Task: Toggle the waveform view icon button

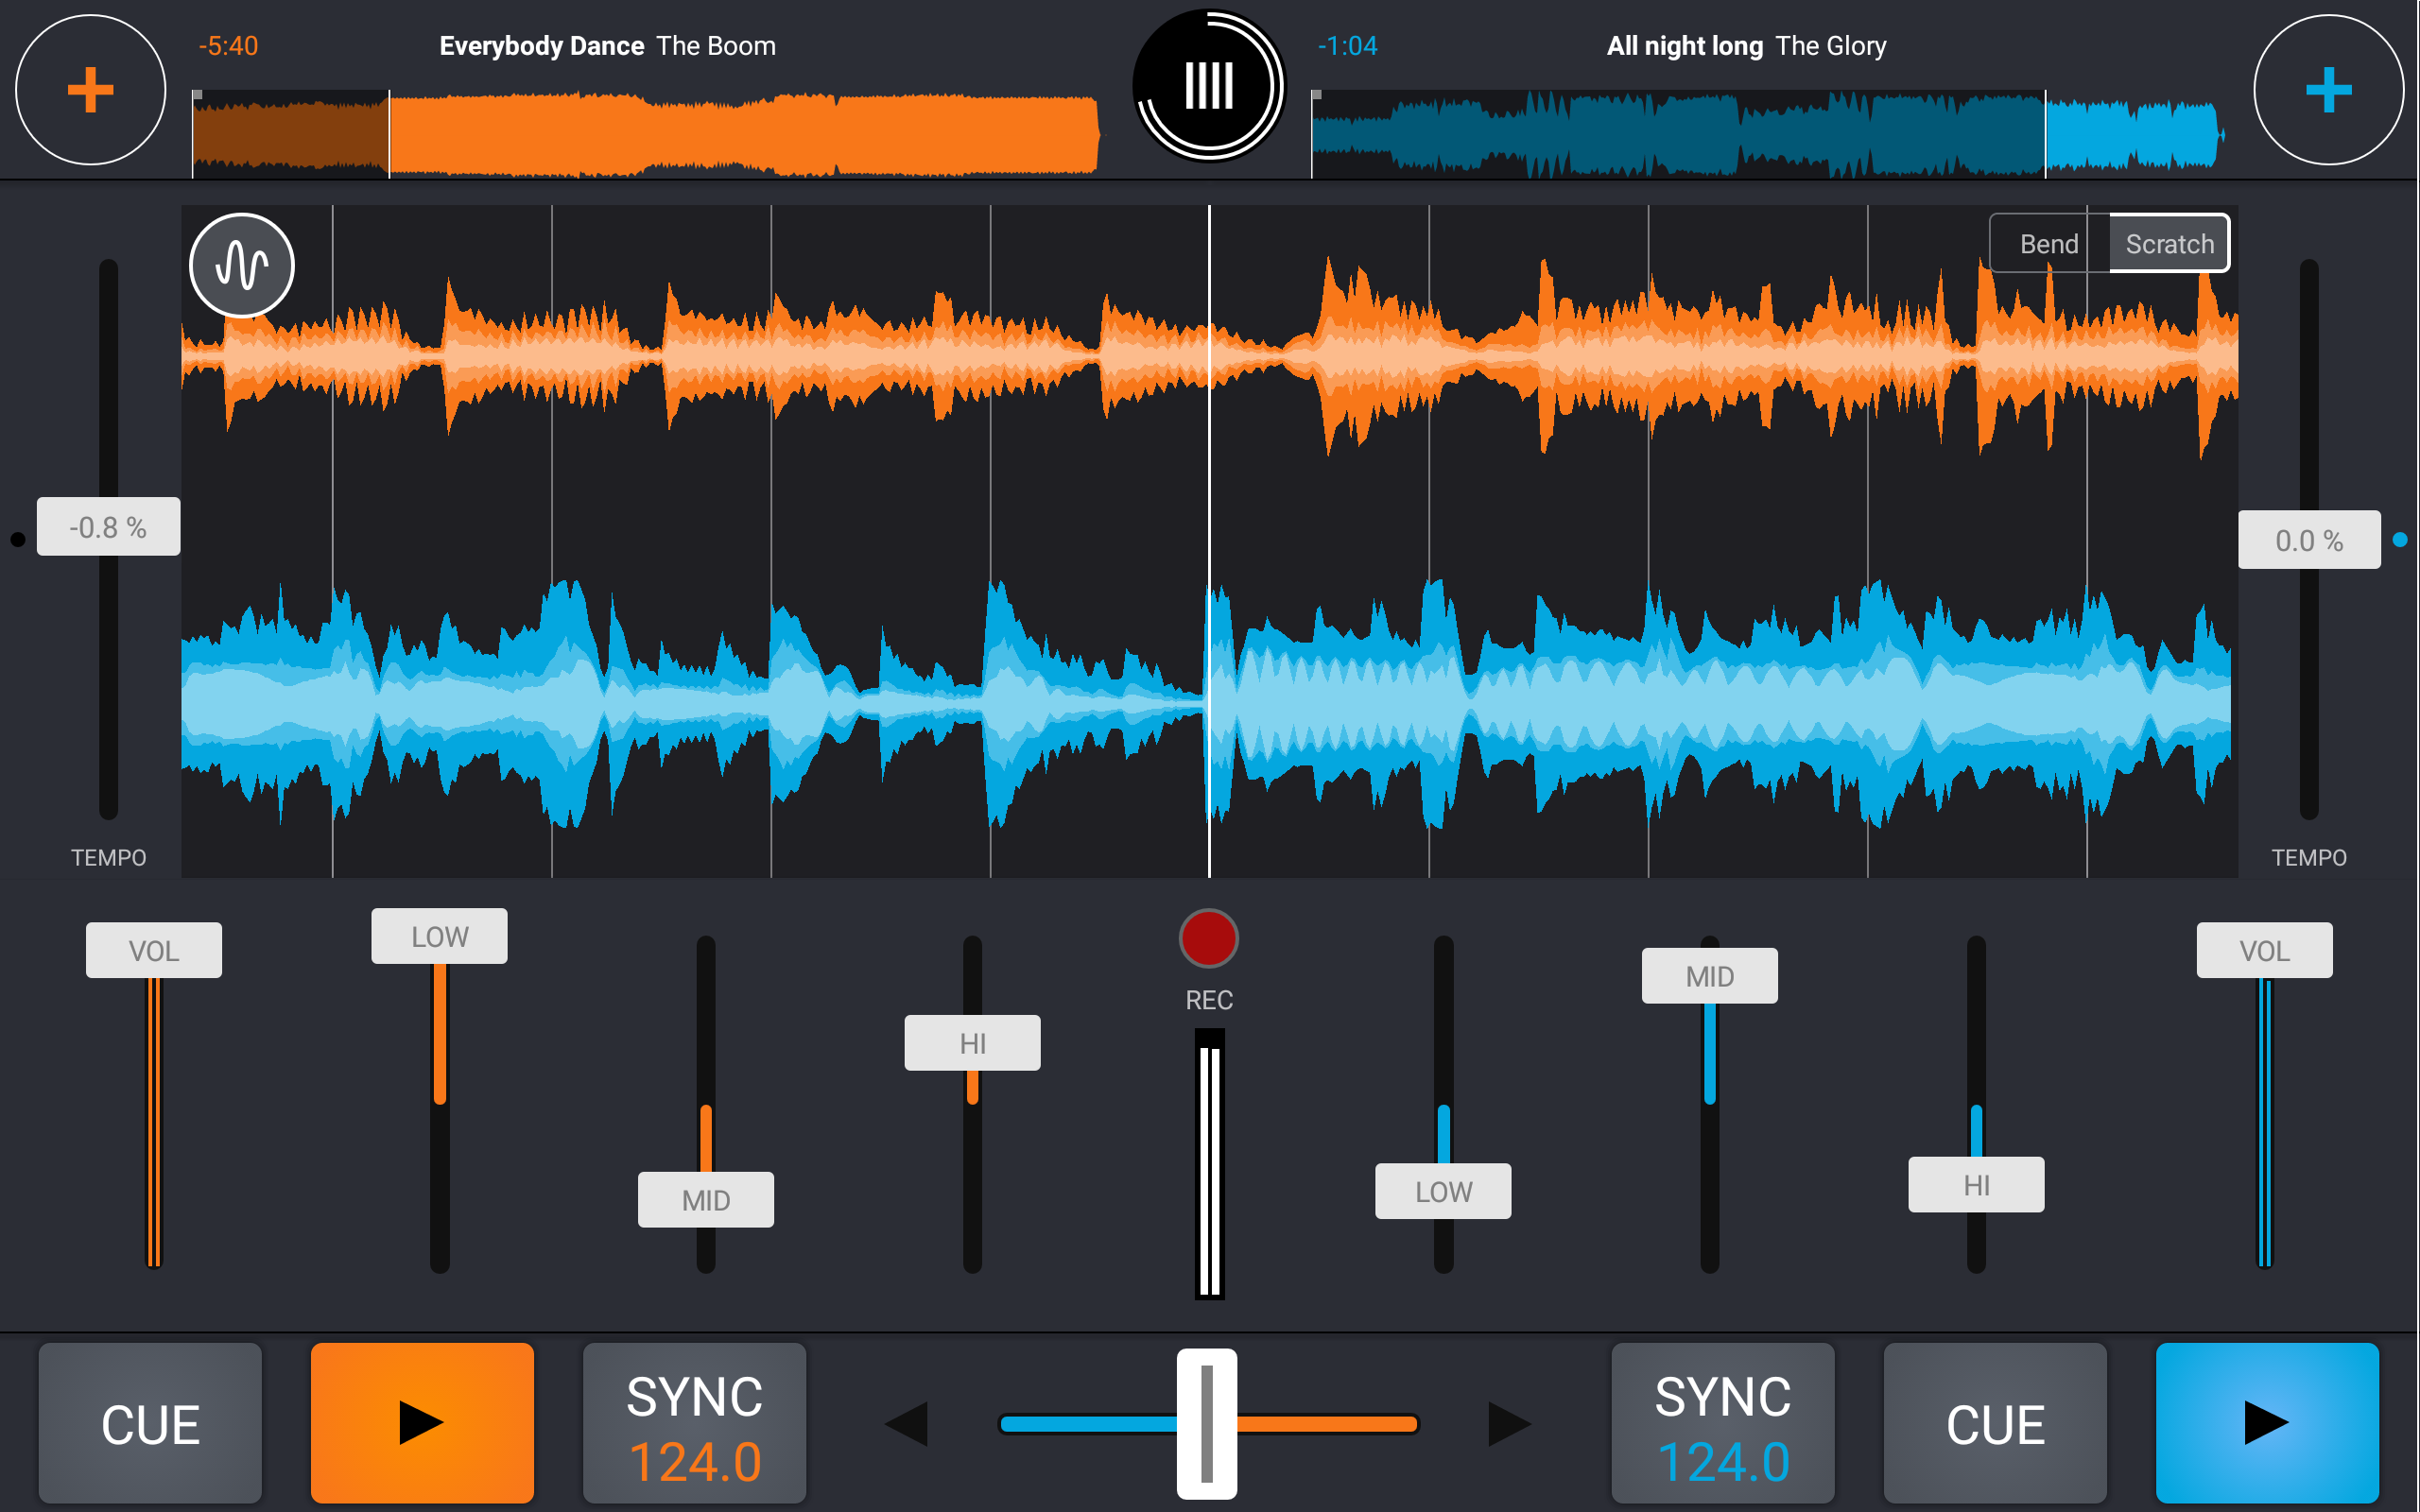Action: pos(242,265)
